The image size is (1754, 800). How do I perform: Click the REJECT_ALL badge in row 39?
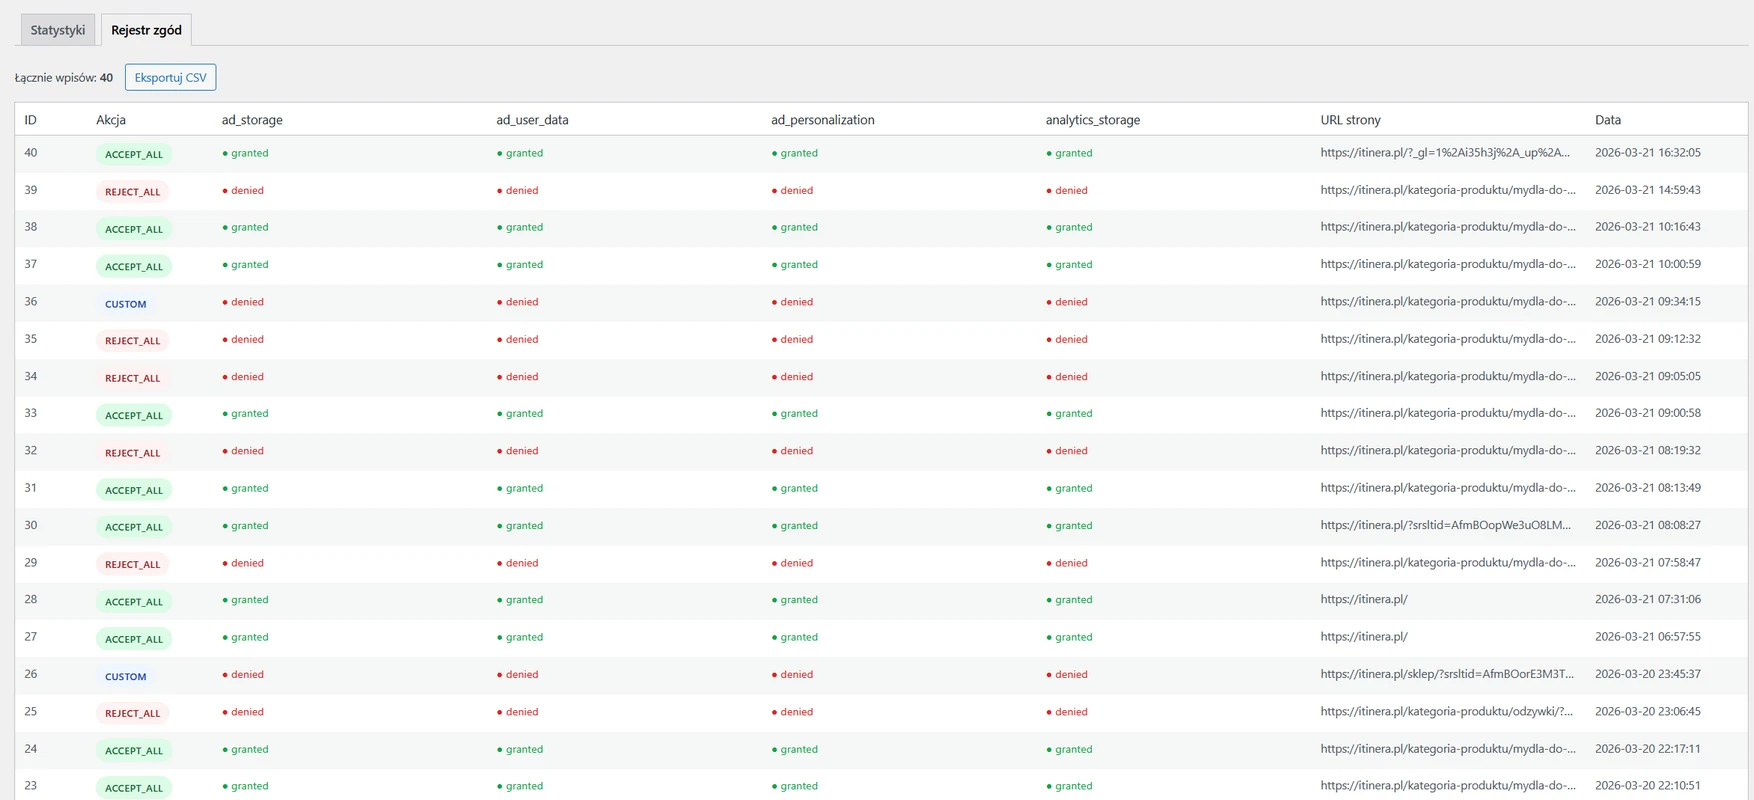coord(133,192)
